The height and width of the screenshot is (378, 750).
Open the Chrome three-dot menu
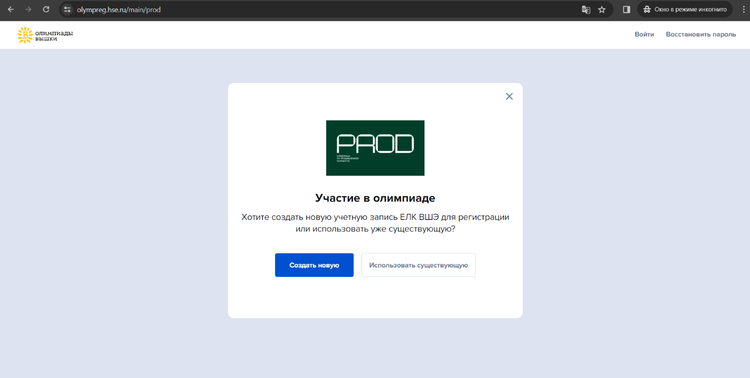pyautogui.click(x=743, y=9)
